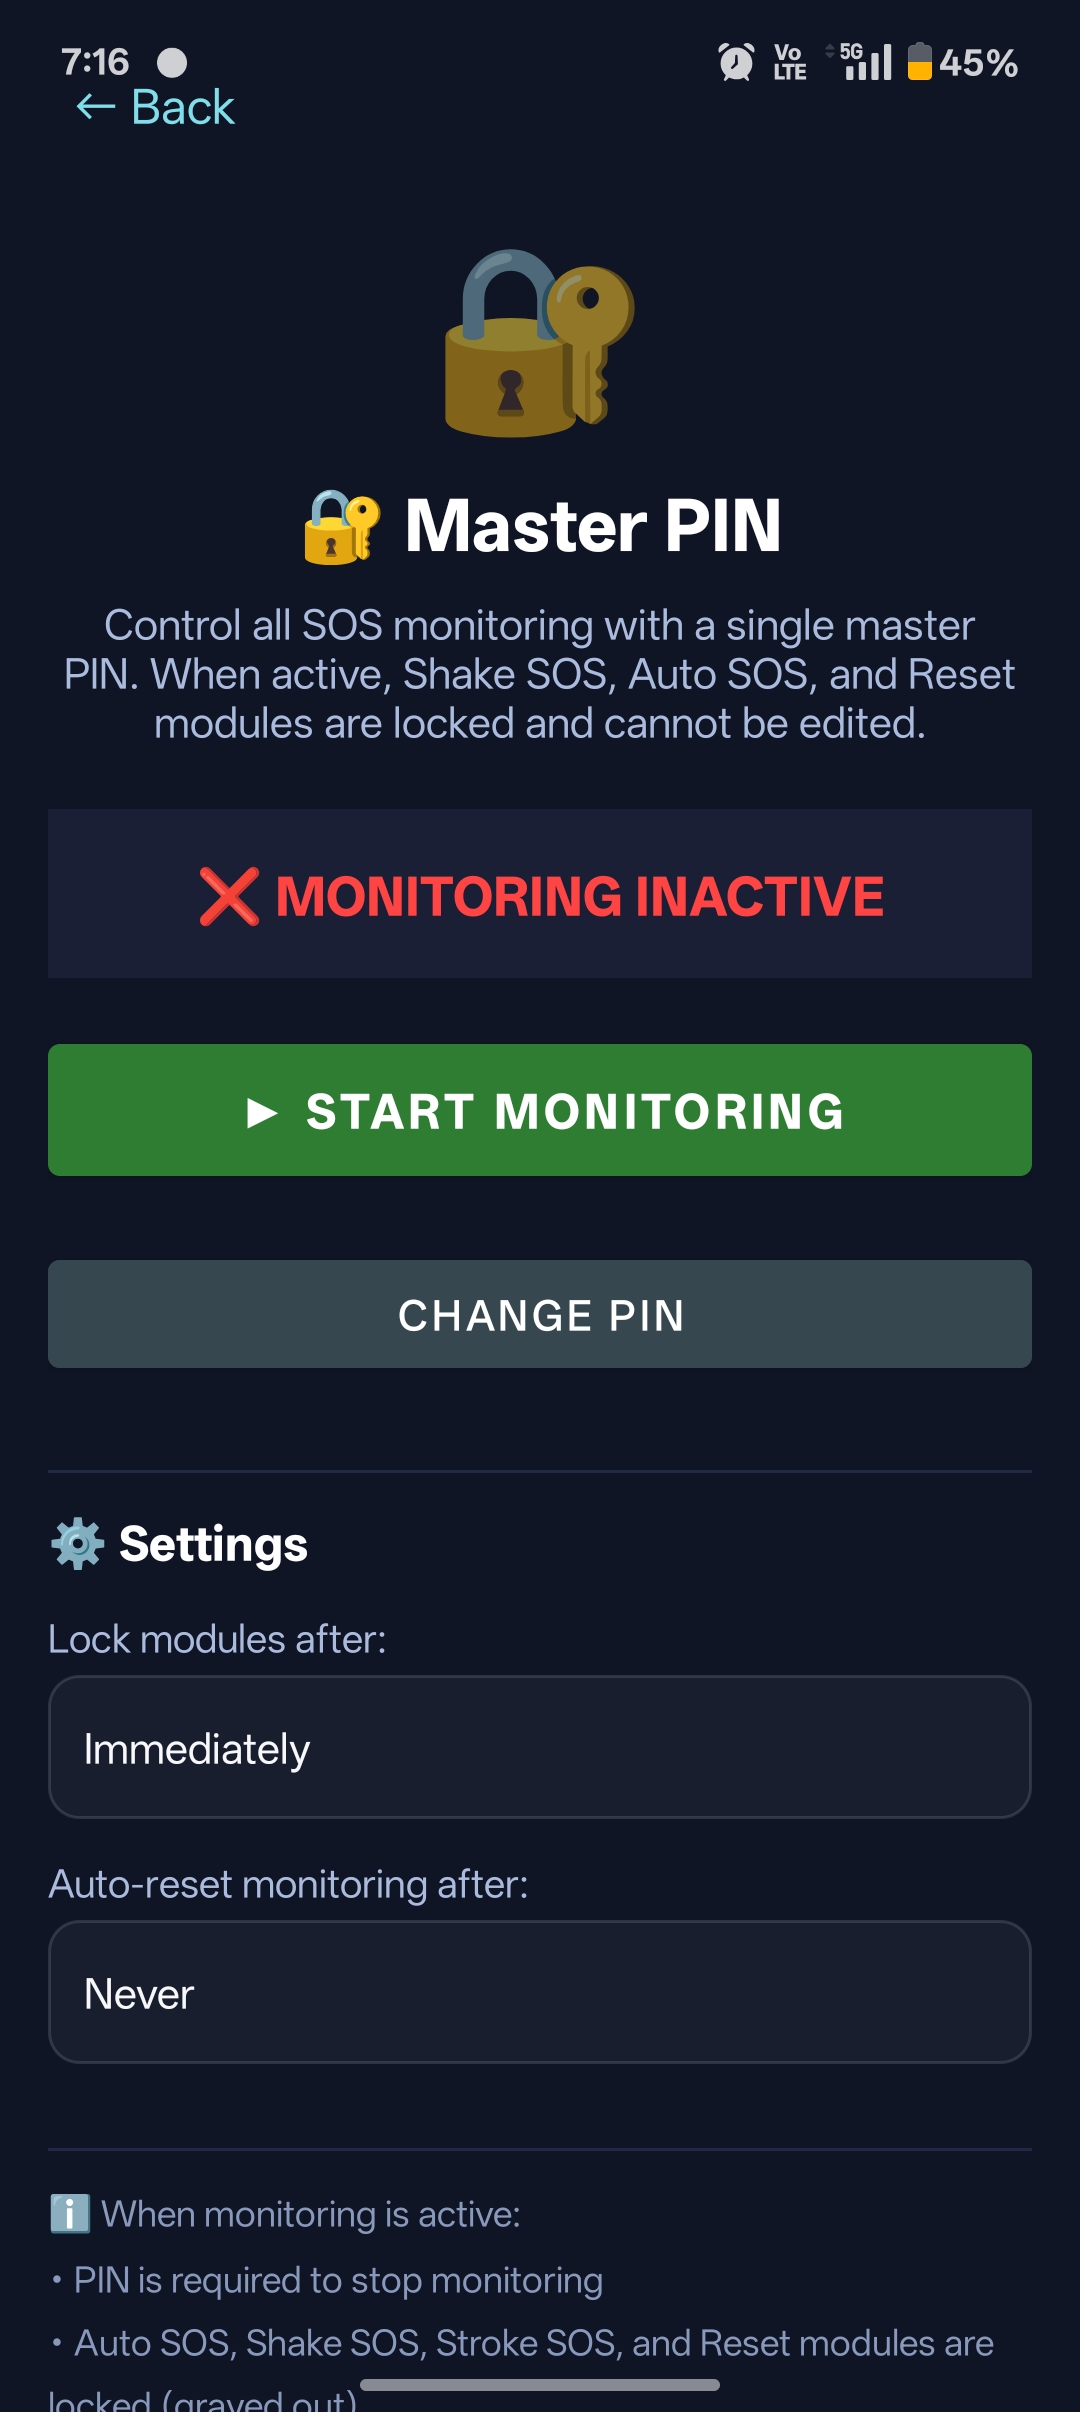Tap the Settings section heading
This screenshot has width=1080, height=2412.
[213, 1544]
